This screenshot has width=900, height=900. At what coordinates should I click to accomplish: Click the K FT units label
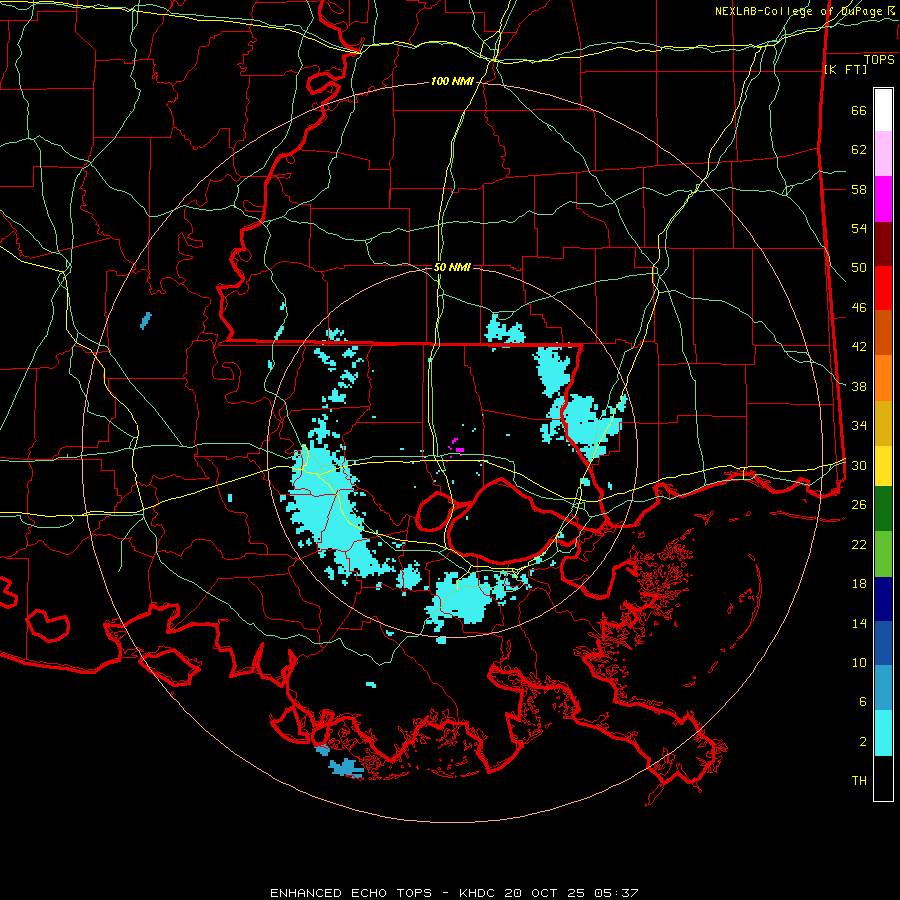click(845, 69)
